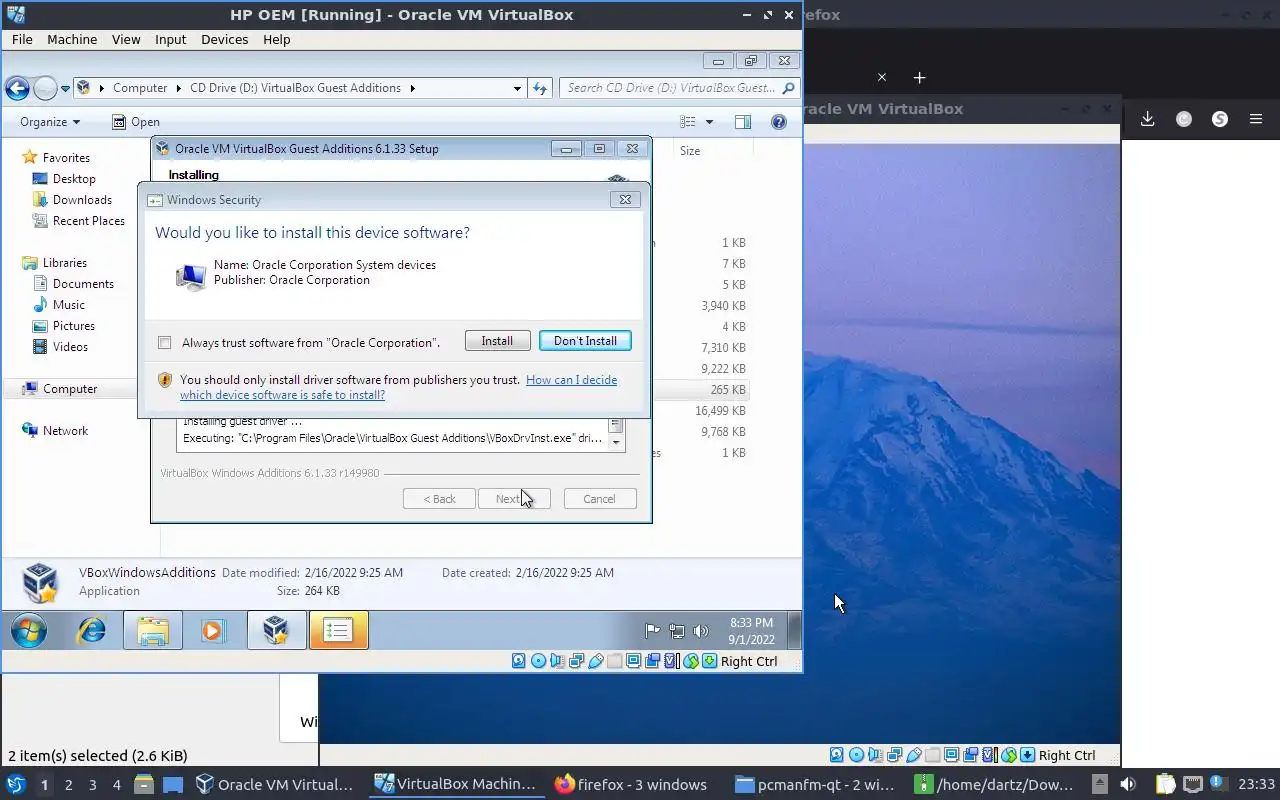Click Explorer refresh button
This screenshot has height=800, width=1280.
pyautogui.click(x=540, y=88)
